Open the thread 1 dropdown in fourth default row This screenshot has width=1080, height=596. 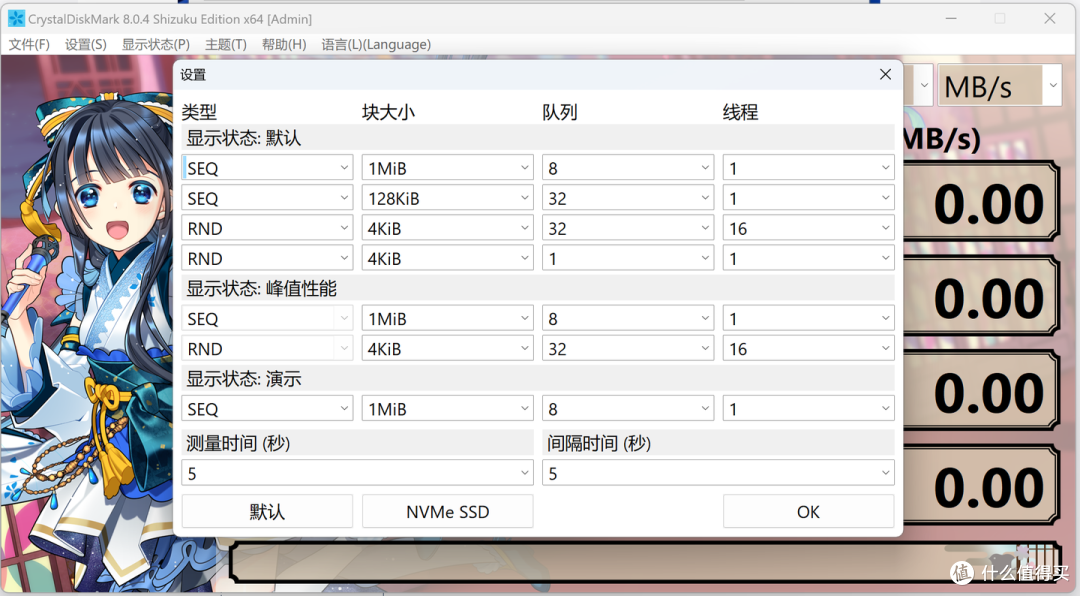pos(809,258)
